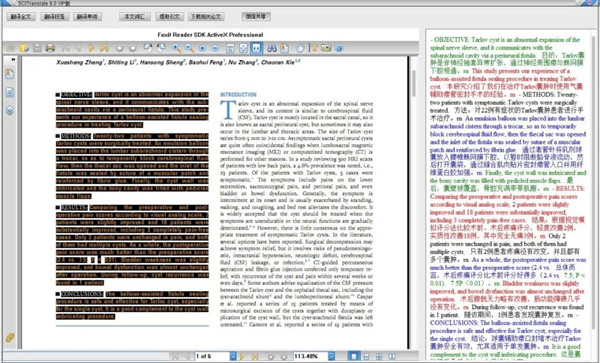Click the fit page icon
The height and width of the screenshot is (363, 600).
tap(243, 48)
